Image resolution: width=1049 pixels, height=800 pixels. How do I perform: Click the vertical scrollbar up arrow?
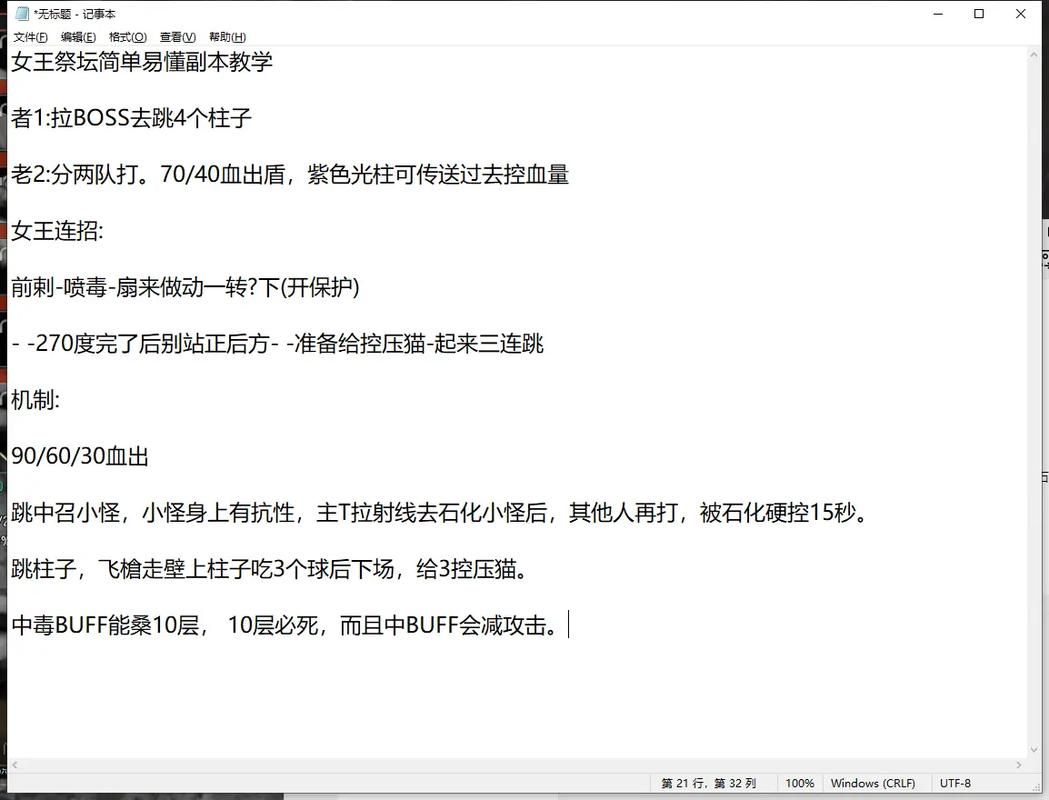pyautogui.click(x=1034, y=56)
